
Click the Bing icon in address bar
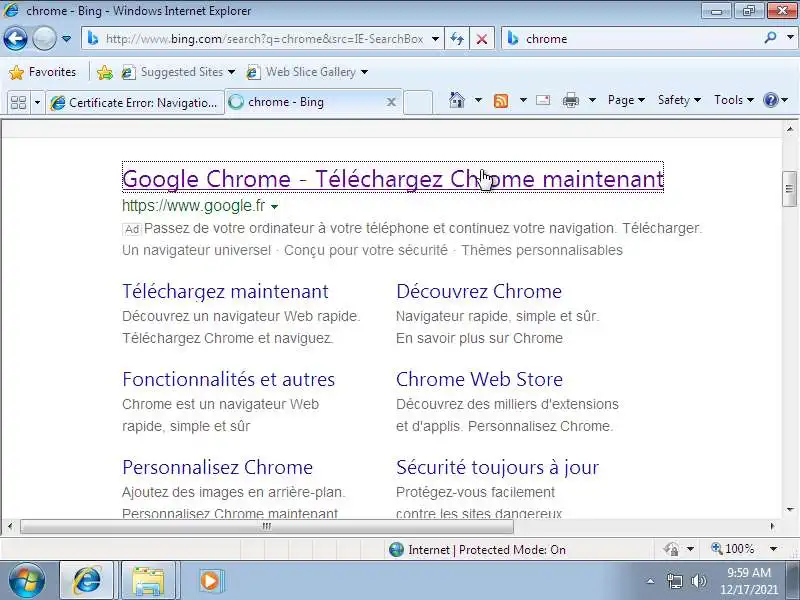tap(92, 38)
